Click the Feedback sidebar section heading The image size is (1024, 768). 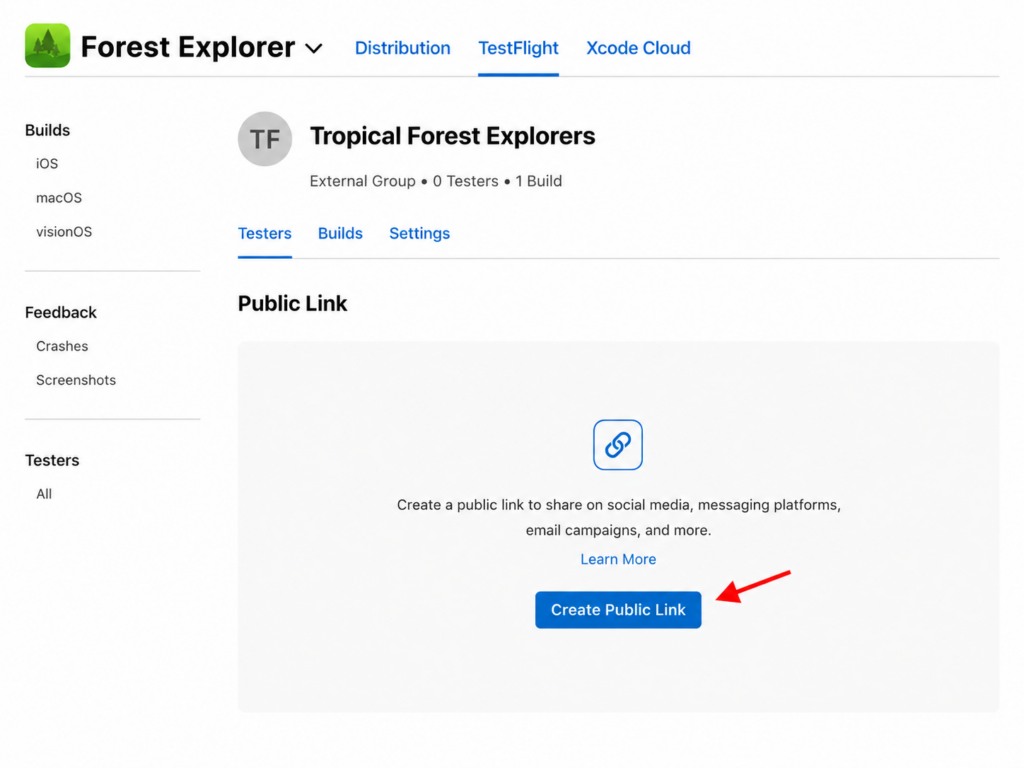61,312
